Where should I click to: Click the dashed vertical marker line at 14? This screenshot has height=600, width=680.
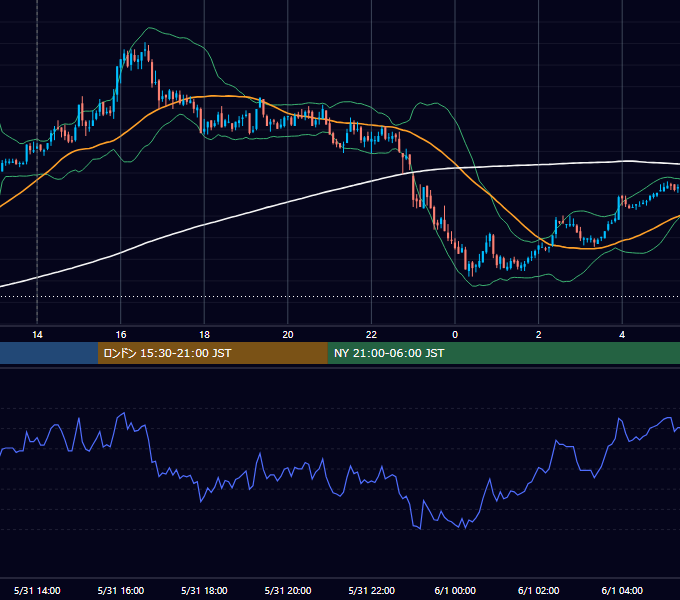coord(37,162)
